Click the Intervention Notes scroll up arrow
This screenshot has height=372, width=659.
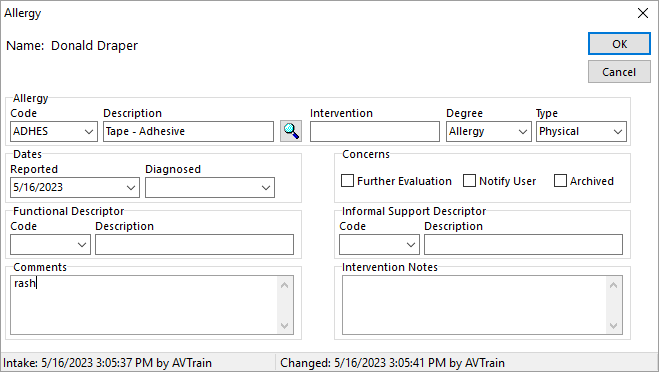614,285
